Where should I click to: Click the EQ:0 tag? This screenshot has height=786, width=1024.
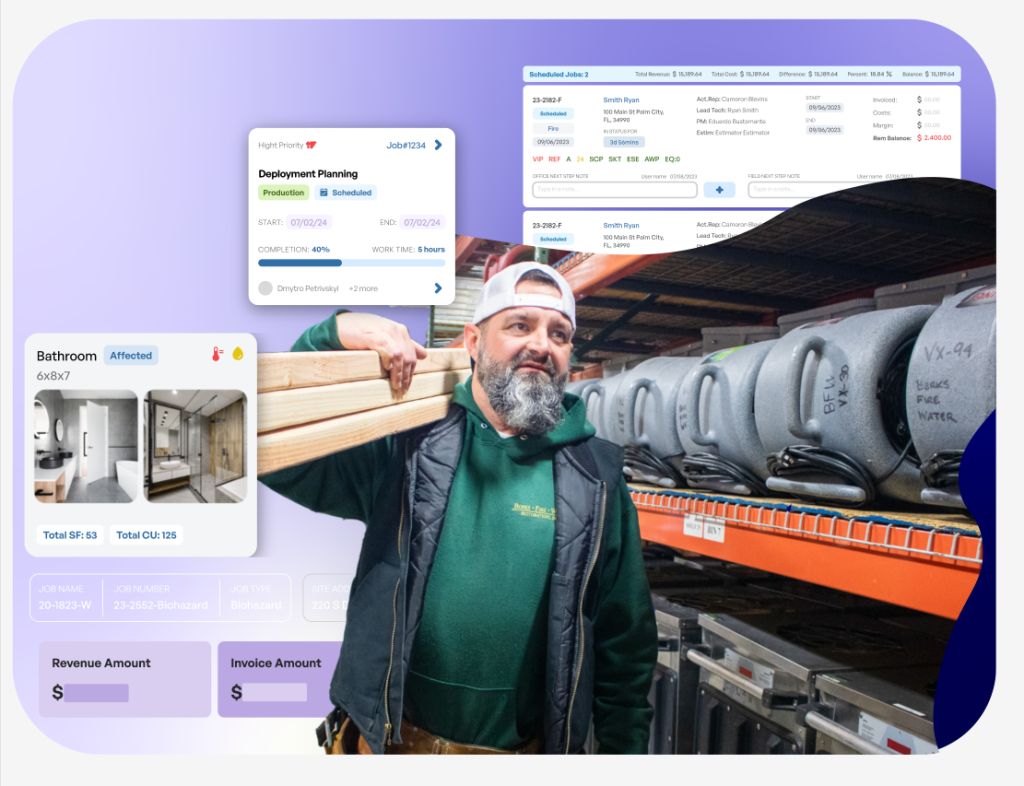(x=673, y=159)
